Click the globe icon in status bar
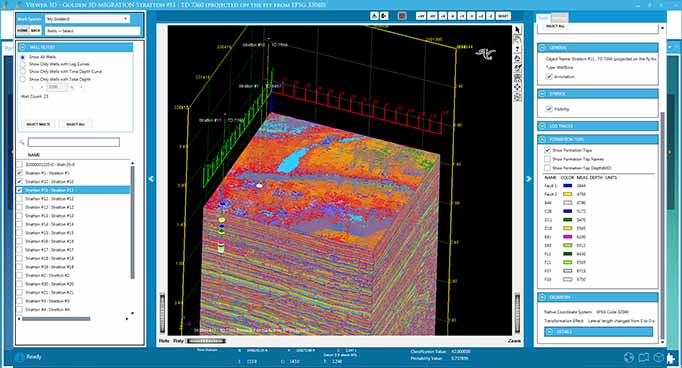 629,357
